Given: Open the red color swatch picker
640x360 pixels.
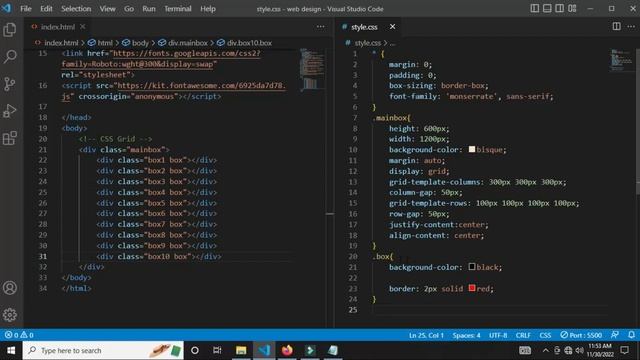Looking at the screenshot, I should (472, 288).
